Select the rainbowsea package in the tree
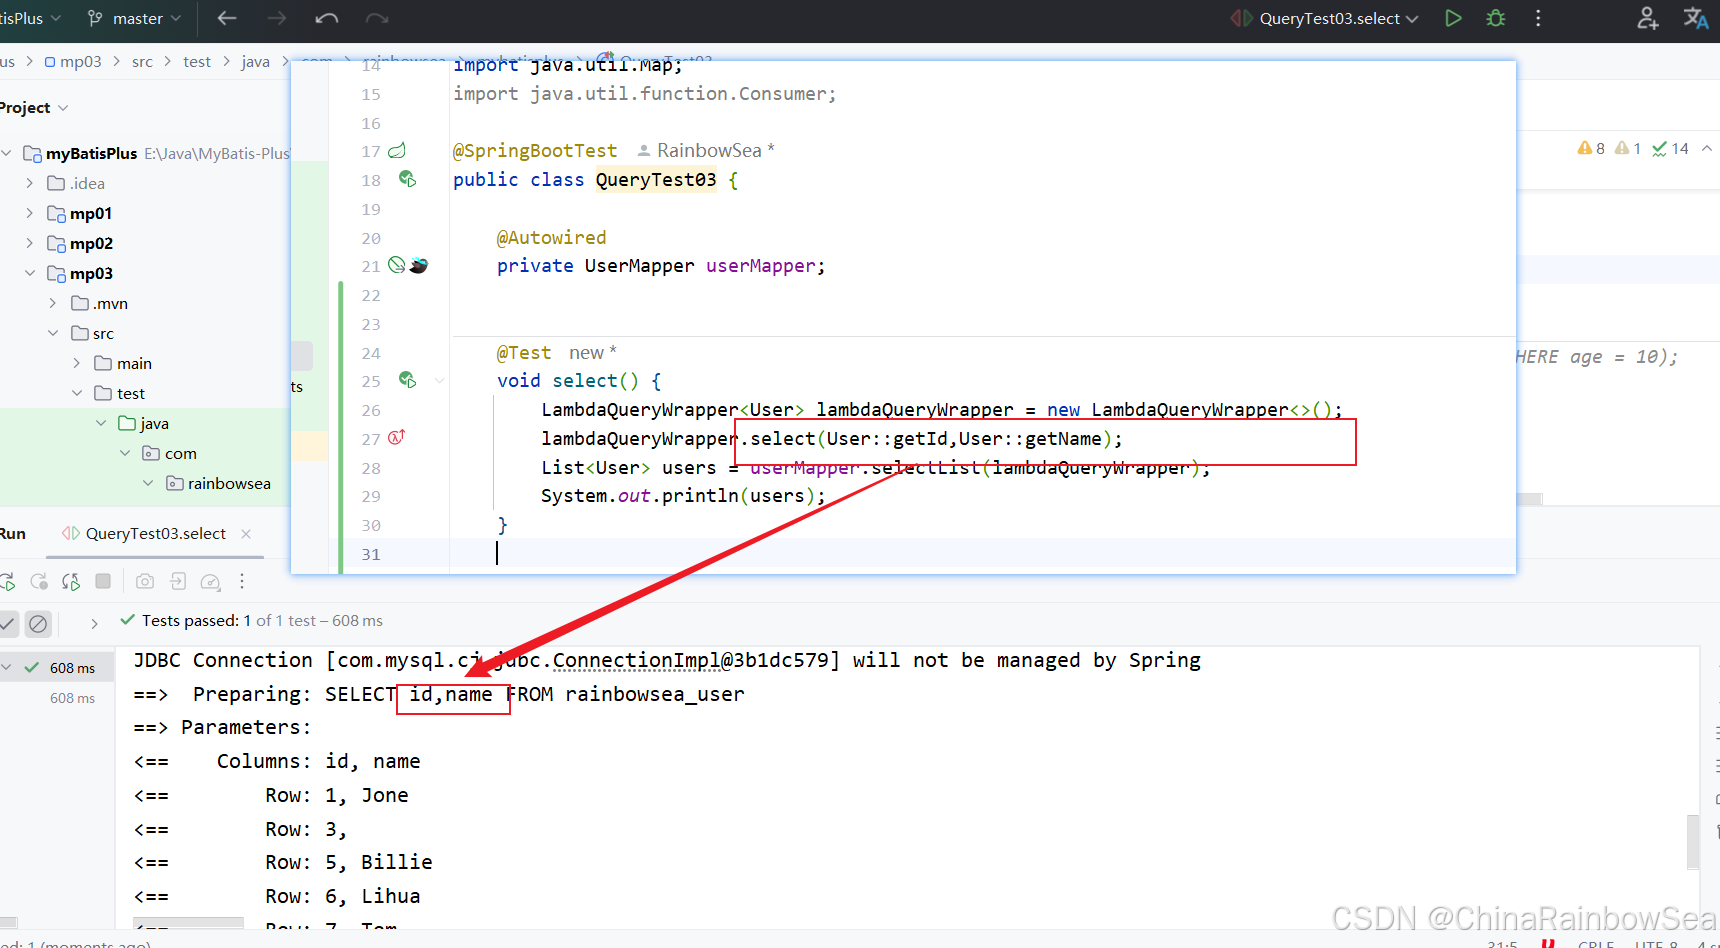1720x948 pixels. click(x=218, y=483)
